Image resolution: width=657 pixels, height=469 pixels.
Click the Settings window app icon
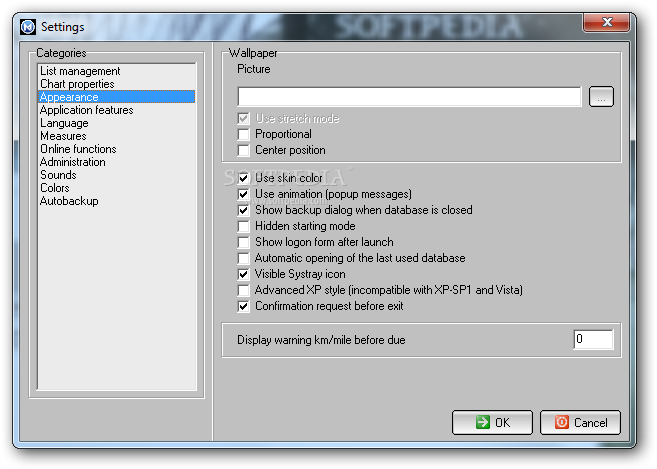click(28, 27)
